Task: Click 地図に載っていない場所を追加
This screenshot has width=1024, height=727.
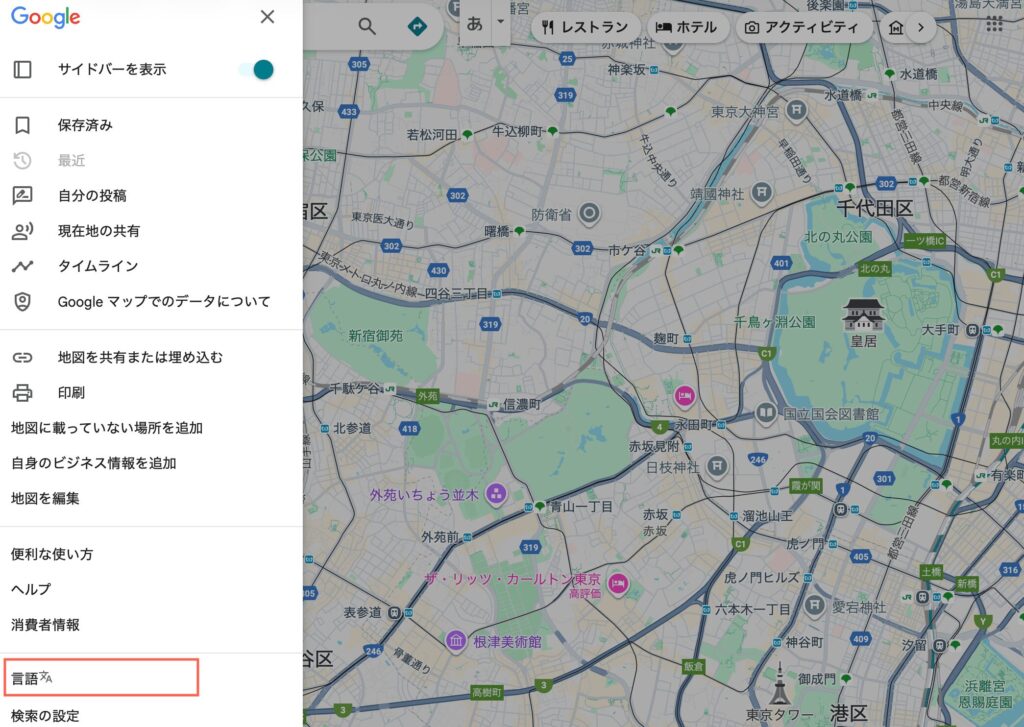Action: 107,428
